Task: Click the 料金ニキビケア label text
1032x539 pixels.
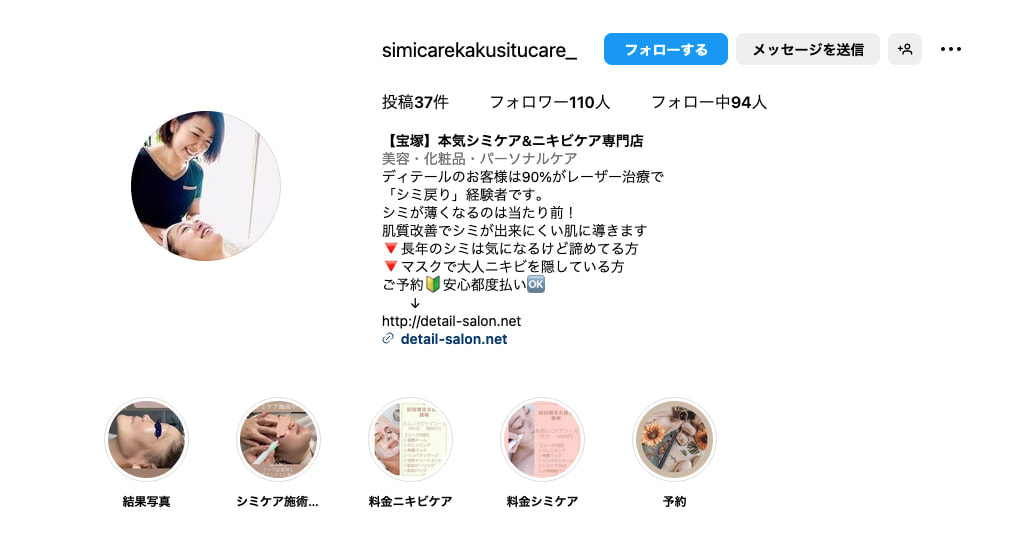Action: [410, 501]
